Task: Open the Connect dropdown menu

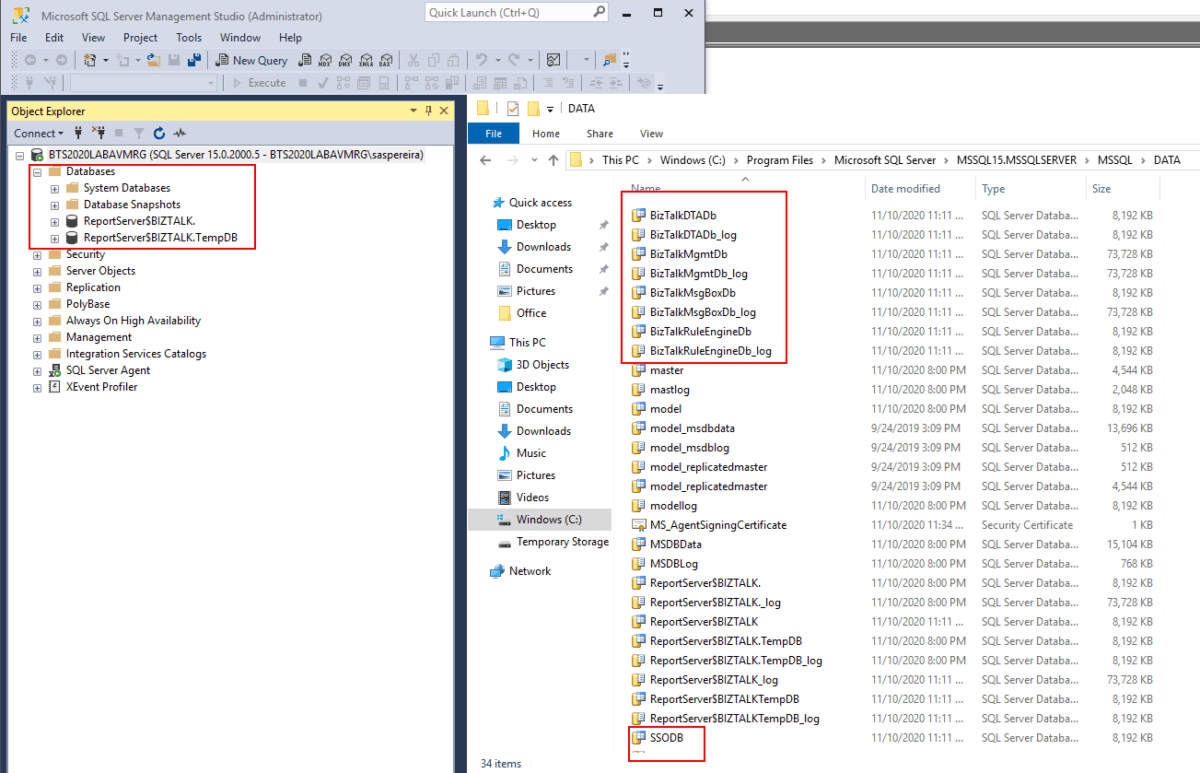Action: tap(38, 133)
